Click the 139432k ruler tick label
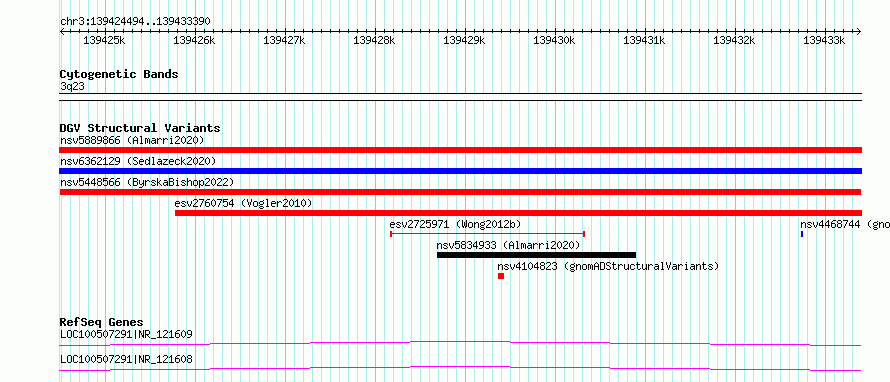This screenshot has width=890, height=382. point(734,40)
